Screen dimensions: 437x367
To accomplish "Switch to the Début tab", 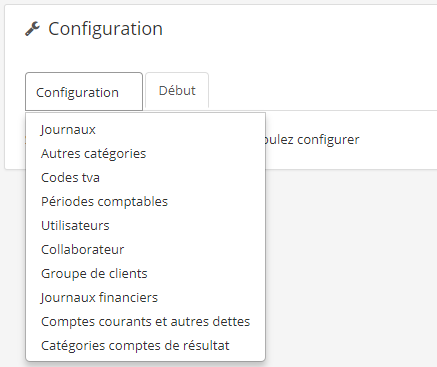I will [x=177, y=91].
